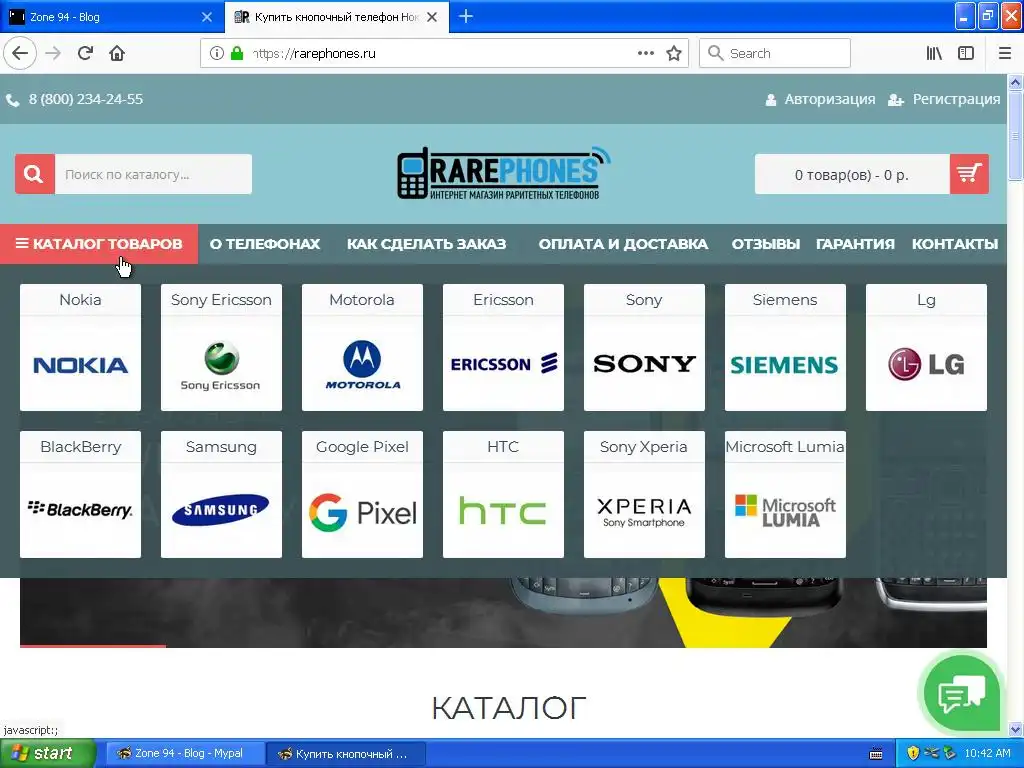Screen dimensions: 1024x768
Task: Open Microsoft Lumia brand logo tile
Action: 785,511
